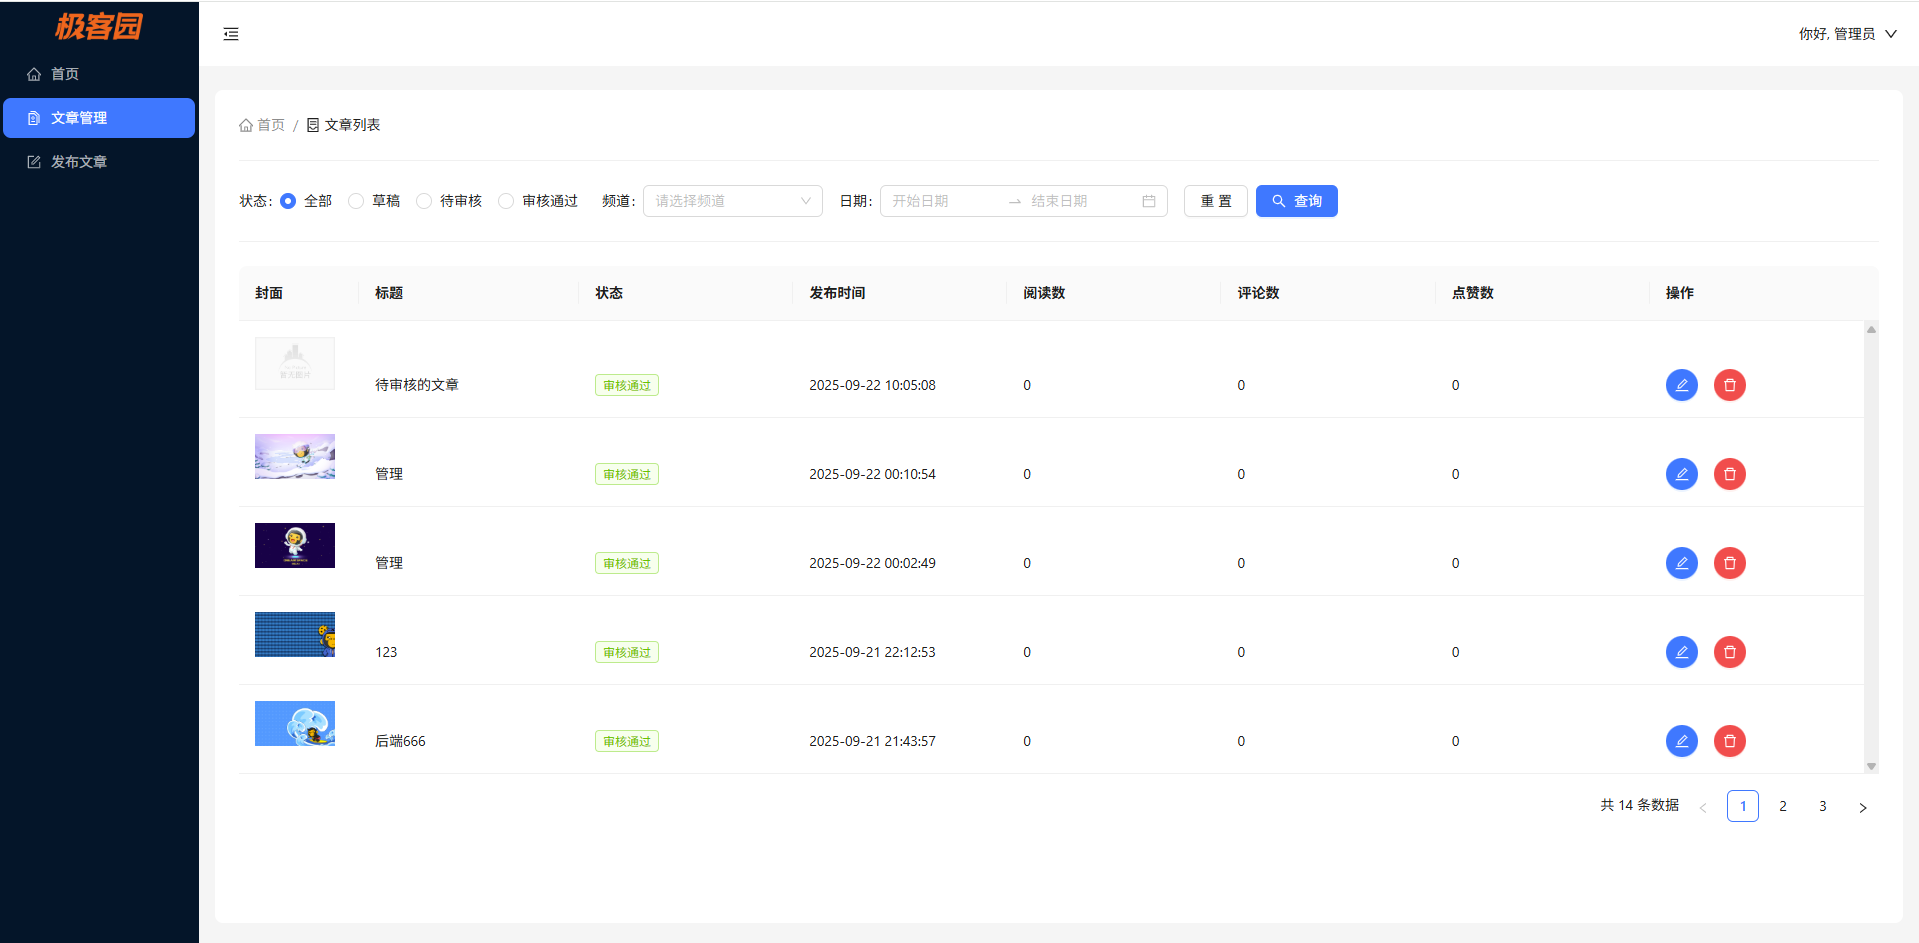The width and height of the screenshot is (1919, 943).
Task: Click the 开始日期 start date input
Action: pyautogui.click(x=940, y=201)
